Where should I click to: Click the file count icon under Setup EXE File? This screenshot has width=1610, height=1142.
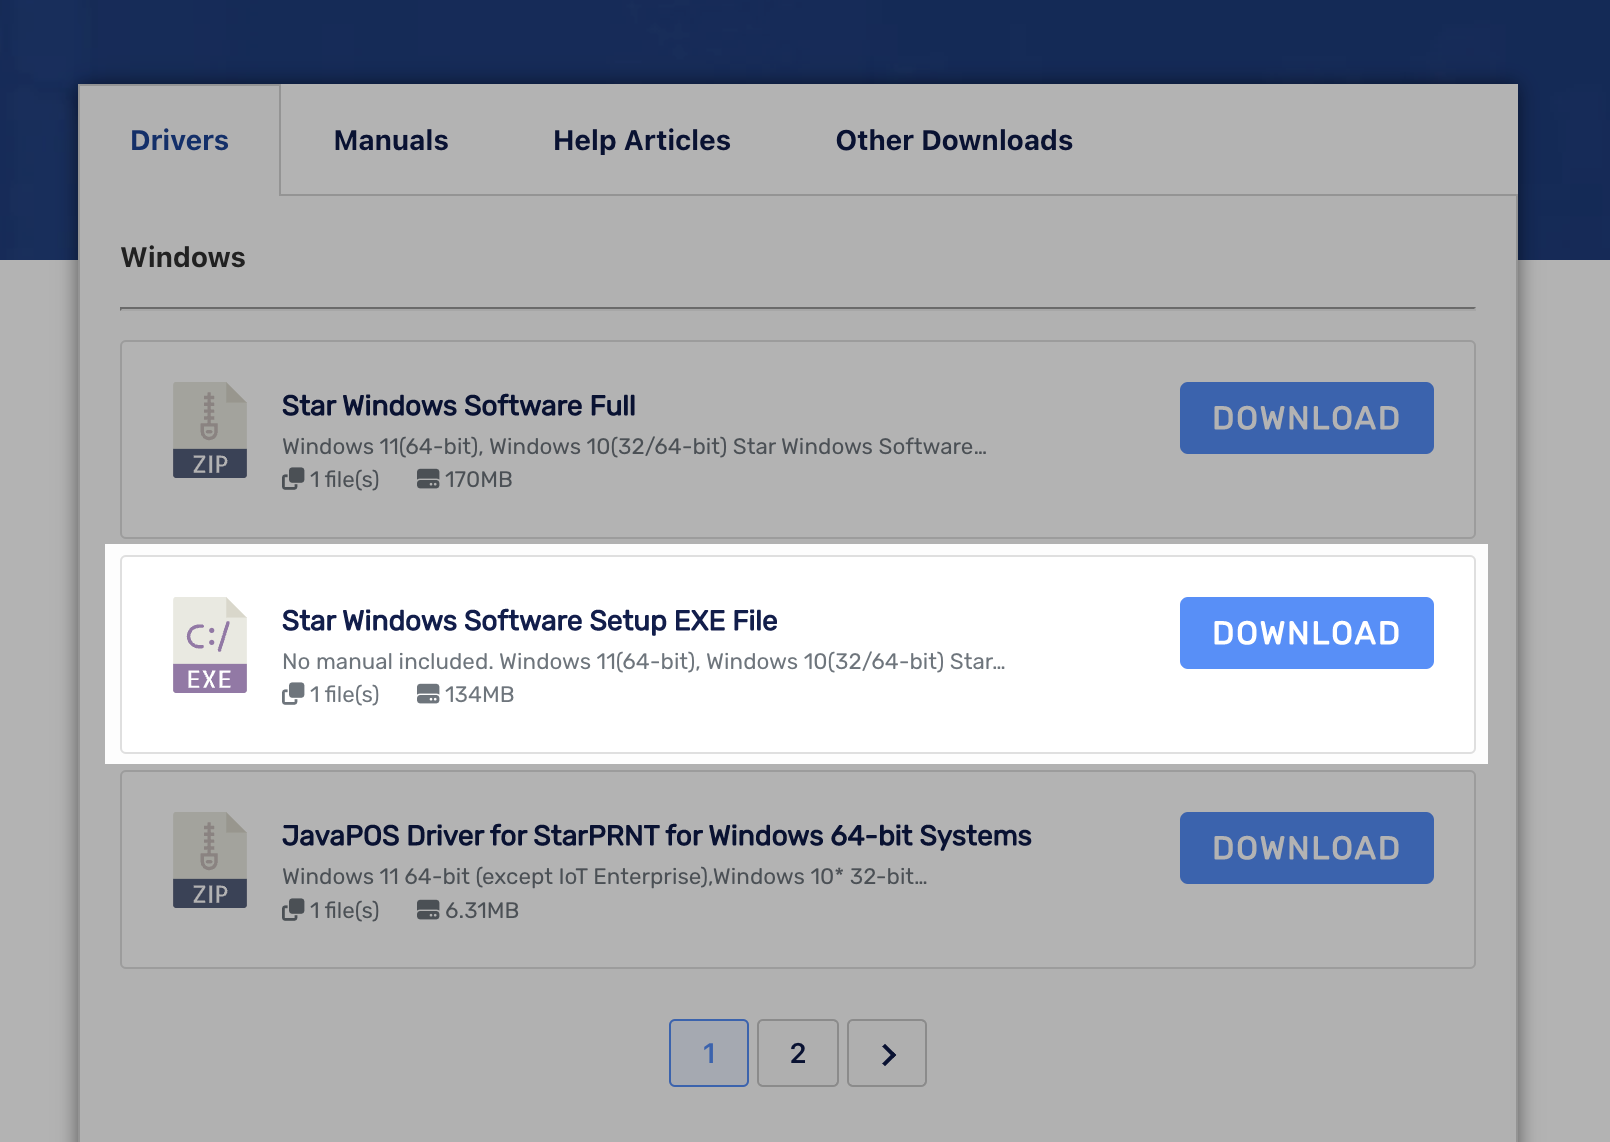292,695
